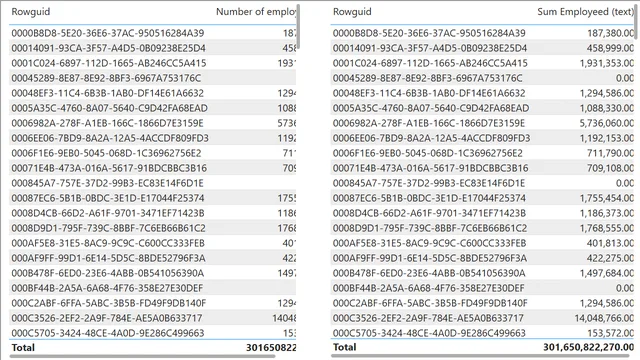This screenshot has width=640, height=360.
Task: Click value 187,380.00 in right table
Action: coord(610,33)
